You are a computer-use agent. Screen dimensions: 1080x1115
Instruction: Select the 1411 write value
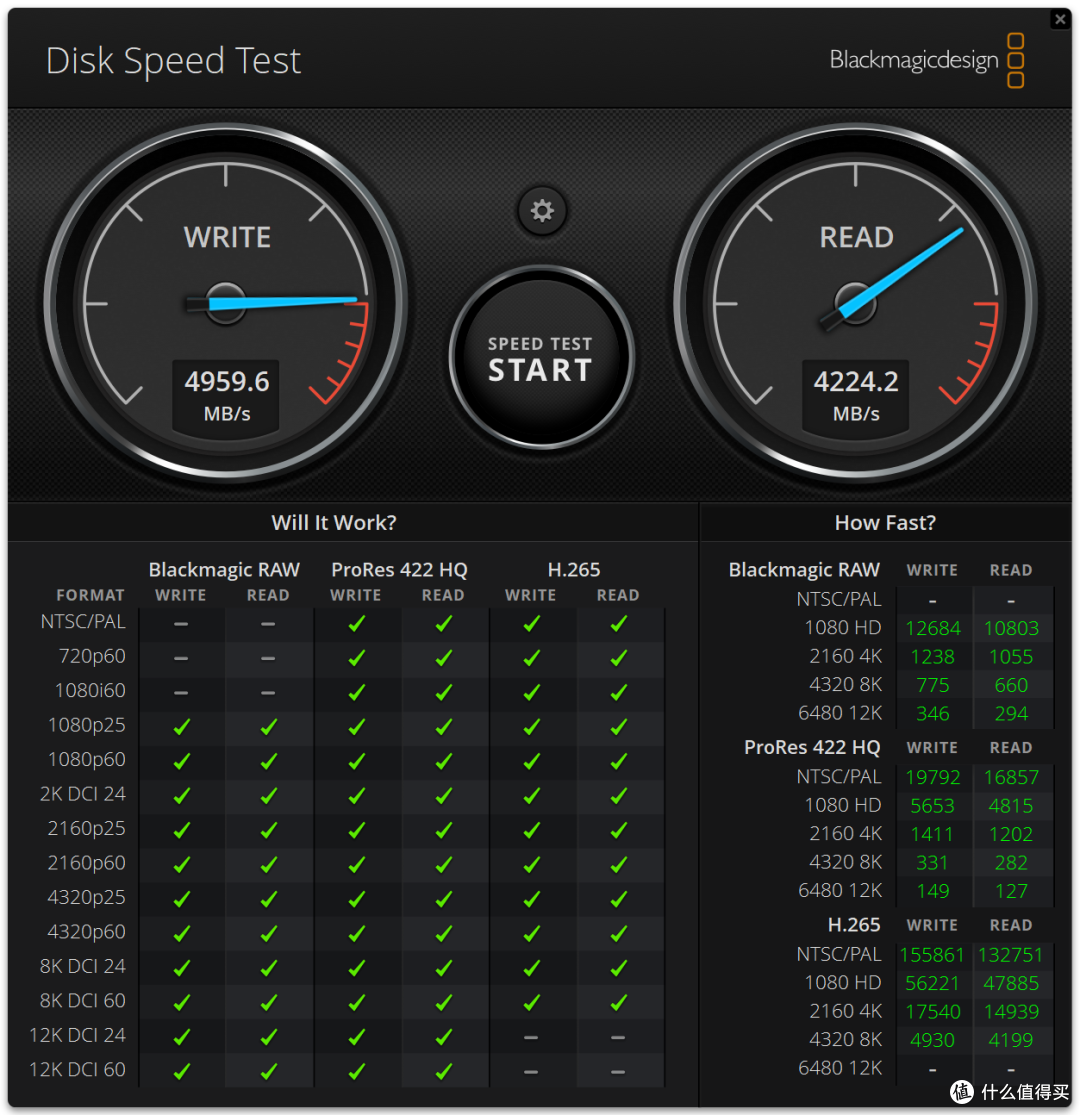933,834
